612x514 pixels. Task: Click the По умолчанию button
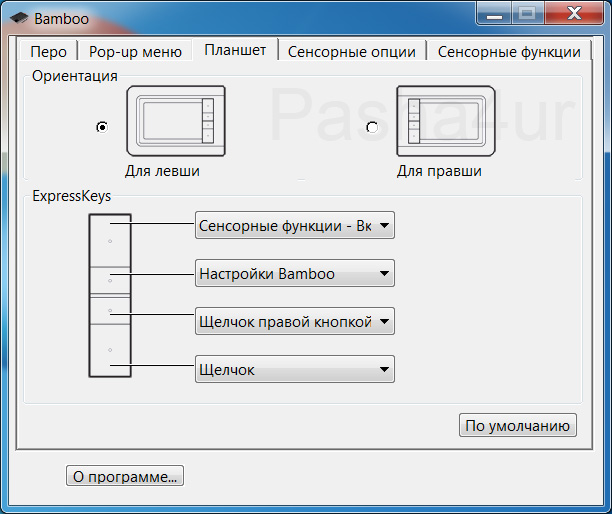(518, 425)
